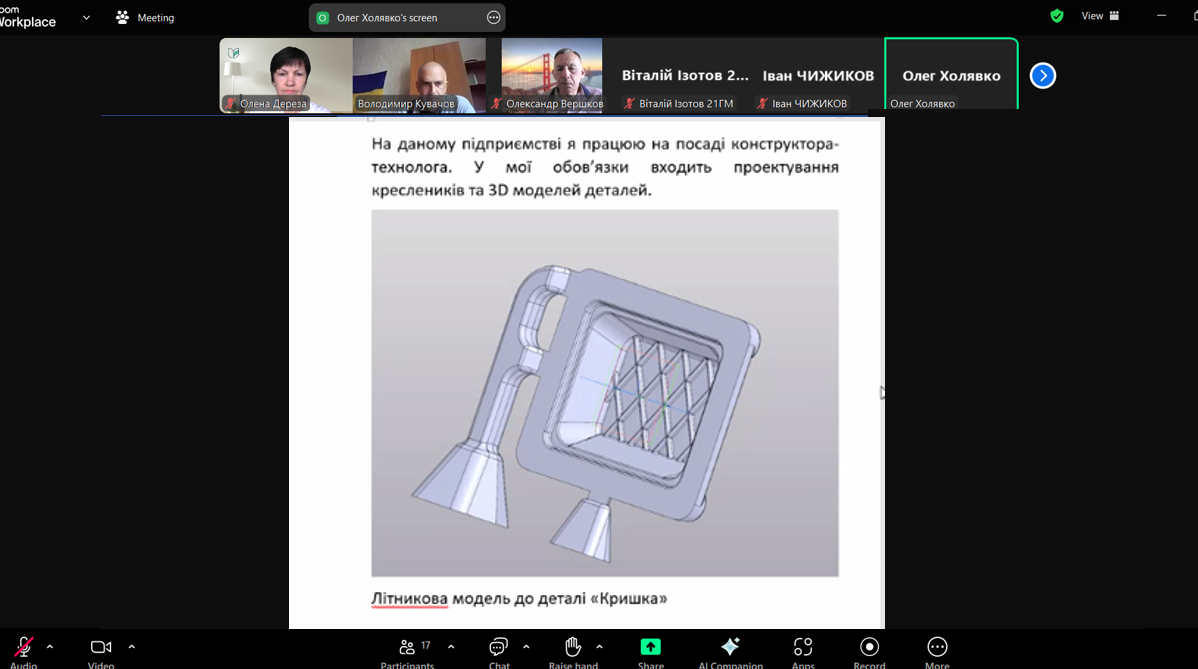
Task: Expand video options arrow next to Video
Action: pos(131,647)
